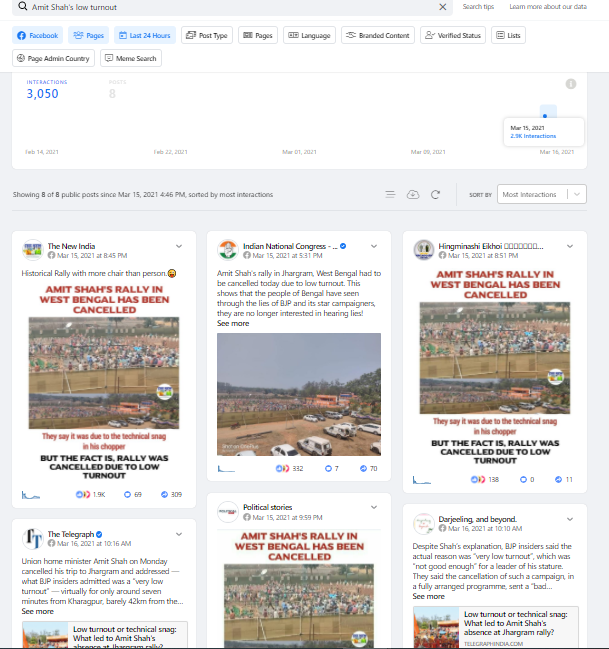This screenshot has height=649, width=609.
Task: Open the Last 24 Hours date filter
Action: tap(145, 35)
